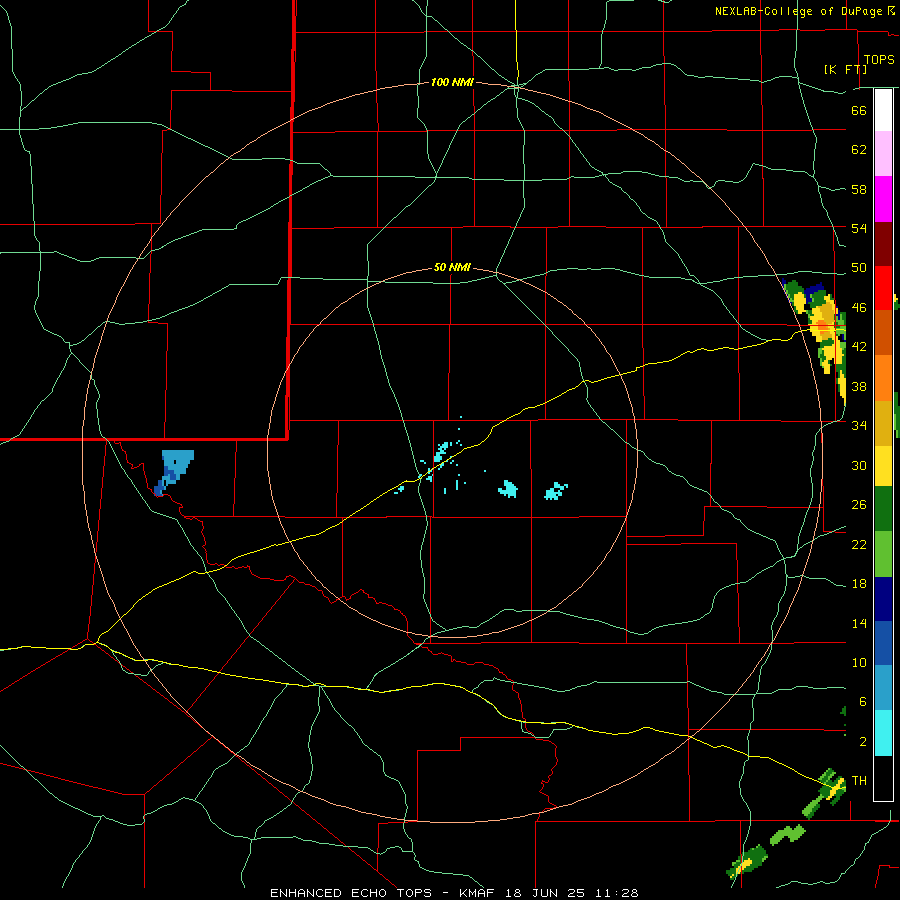Click the white swatch in the tops legend
The image size is (900, 900).
(883, 110)
